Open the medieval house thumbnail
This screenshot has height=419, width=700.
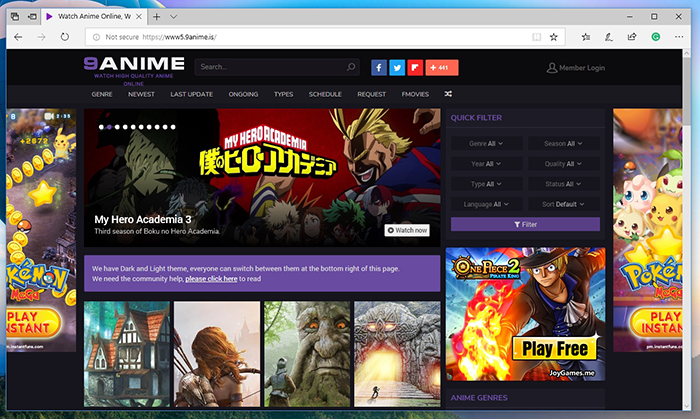127,354
